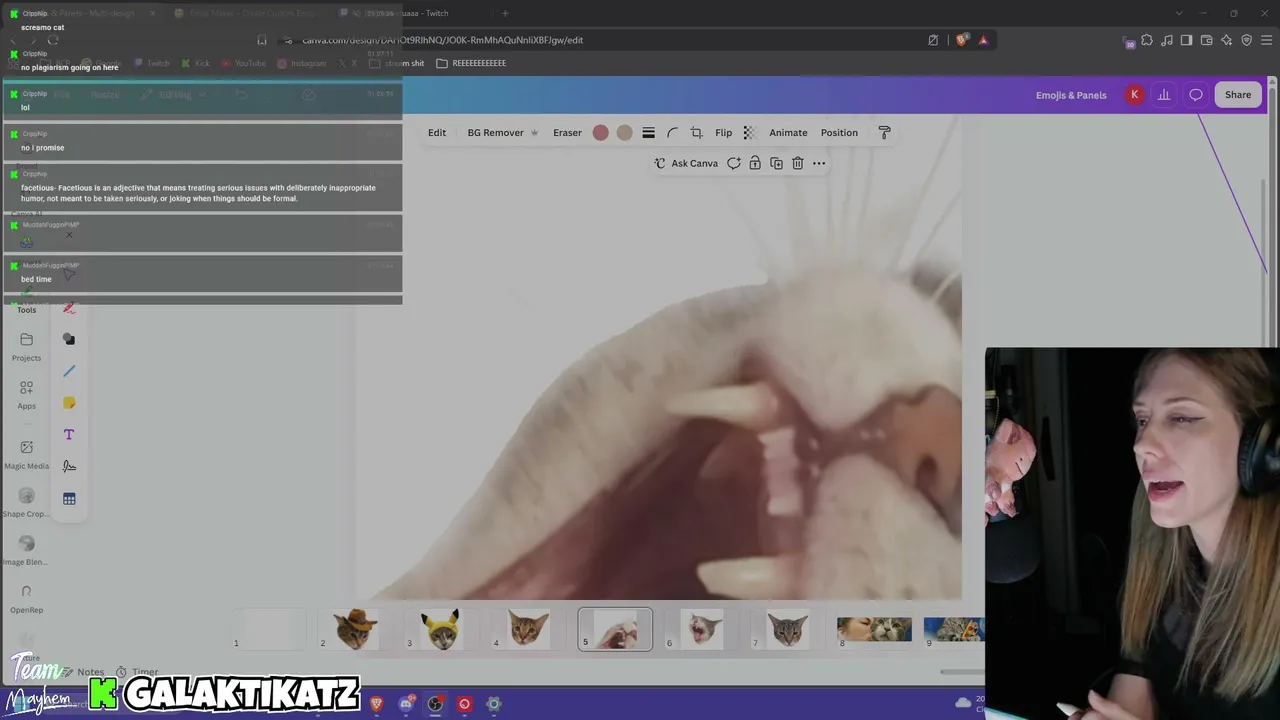Viewport: 1280px width, 720px height.
Task: Open the browser hamburger menu
Action: point(1268,40)
